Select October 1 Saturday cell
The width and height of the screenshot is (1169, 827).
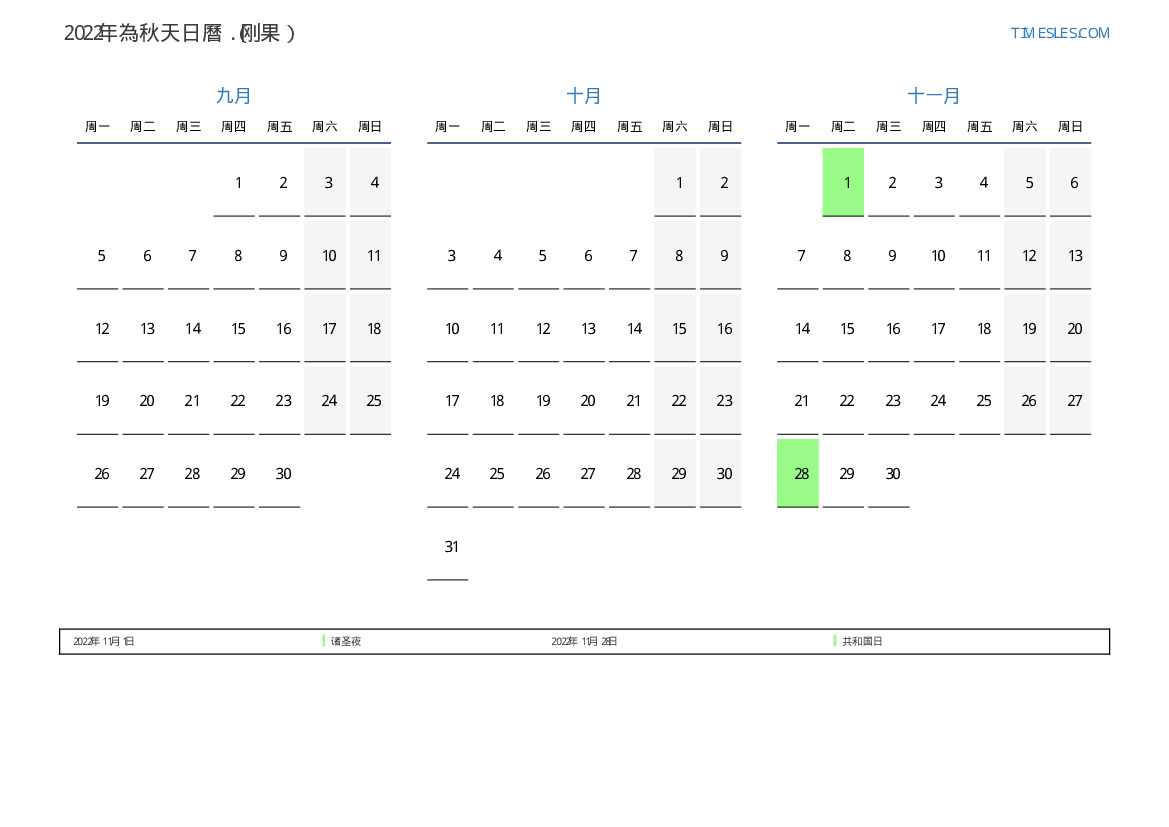coord(679,183)
